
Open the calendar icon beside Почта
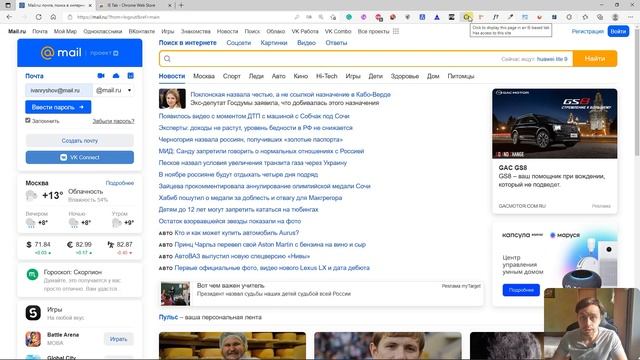131,76
